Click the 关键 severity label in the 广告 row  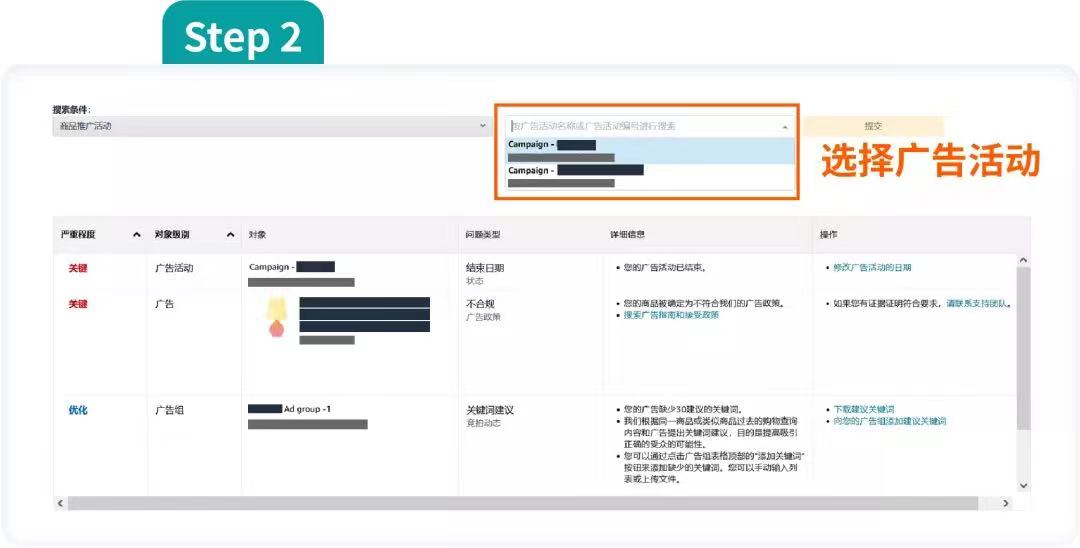78,304
